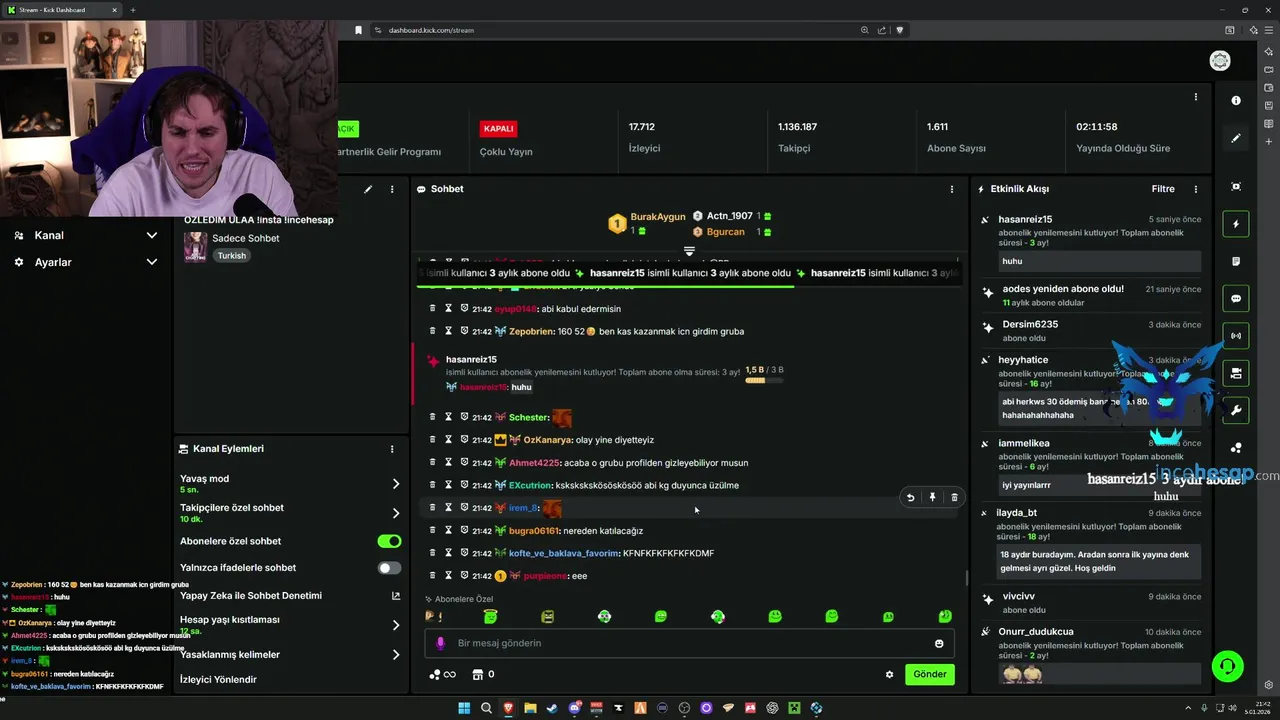
Task: Open the Takipçilere özel sohbet arrow
Action: coord(396,513)
